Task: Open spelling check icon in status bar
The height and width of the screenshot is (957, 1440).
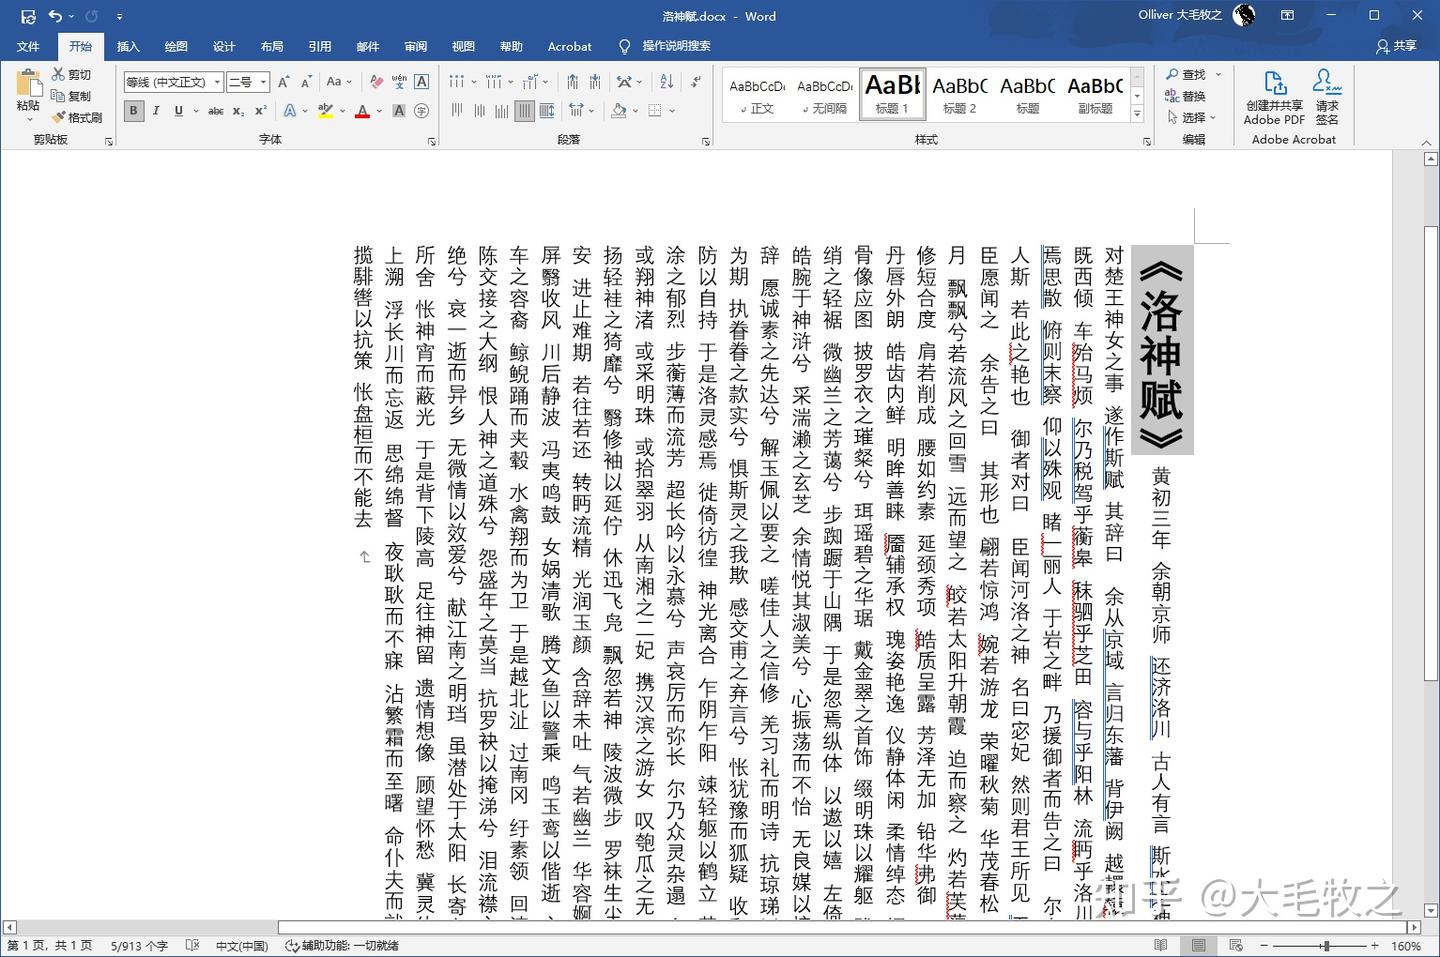Action: point(192,945)
